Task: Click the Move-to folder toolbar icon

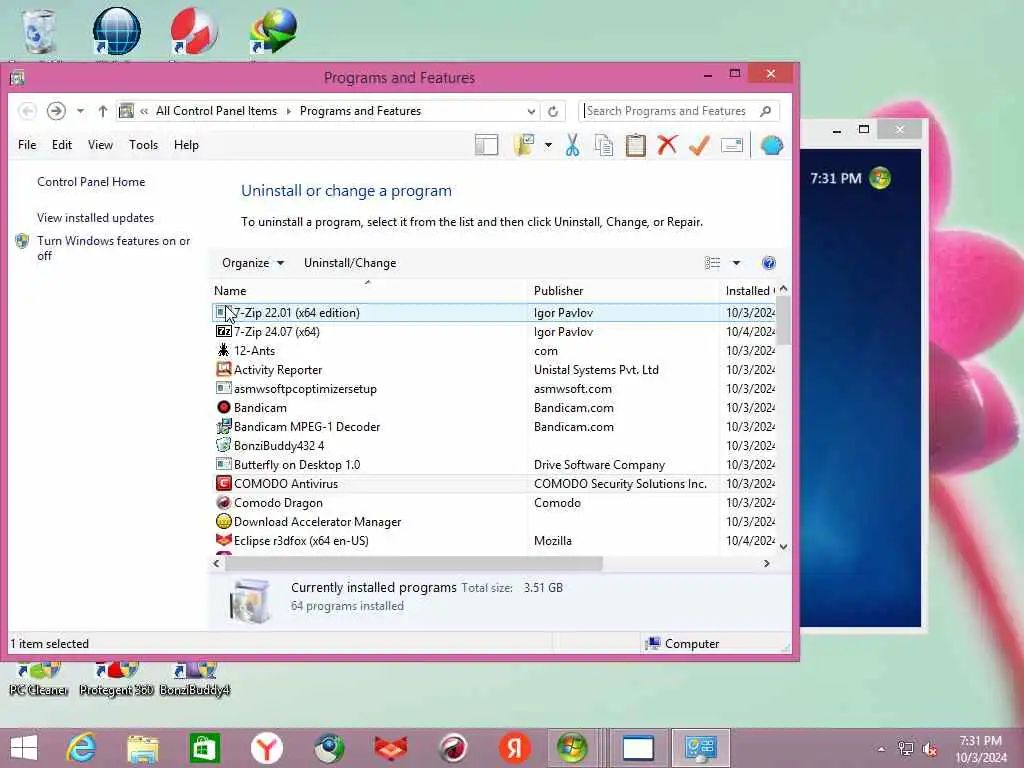Action: [x=524, y=145]
